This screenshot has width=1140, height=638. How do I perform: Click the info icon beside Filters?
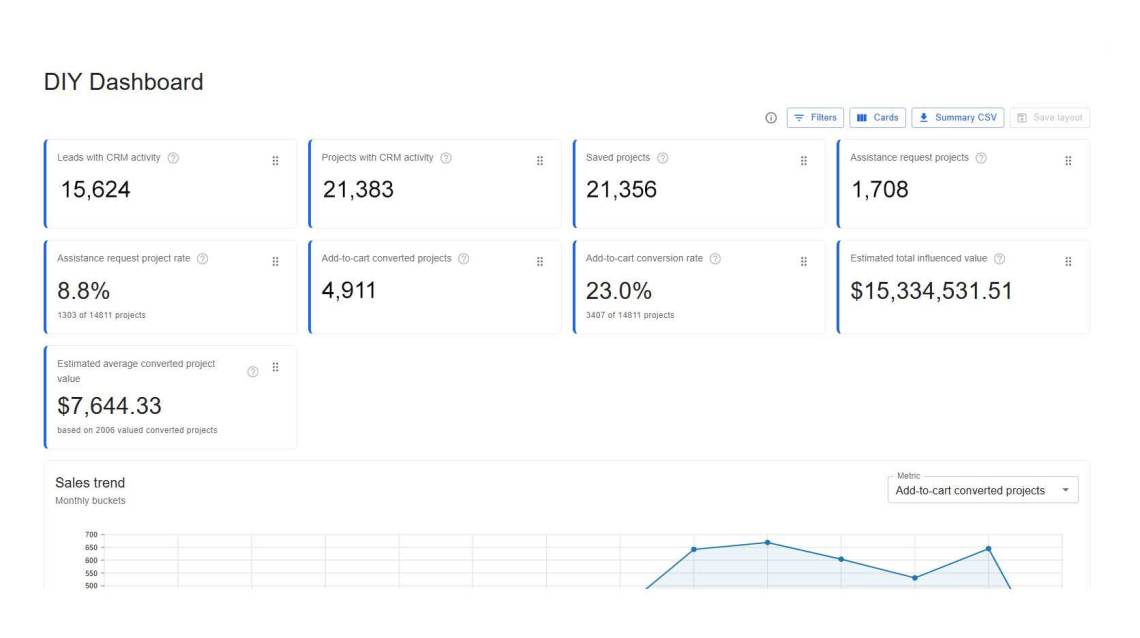coord(771,118)
